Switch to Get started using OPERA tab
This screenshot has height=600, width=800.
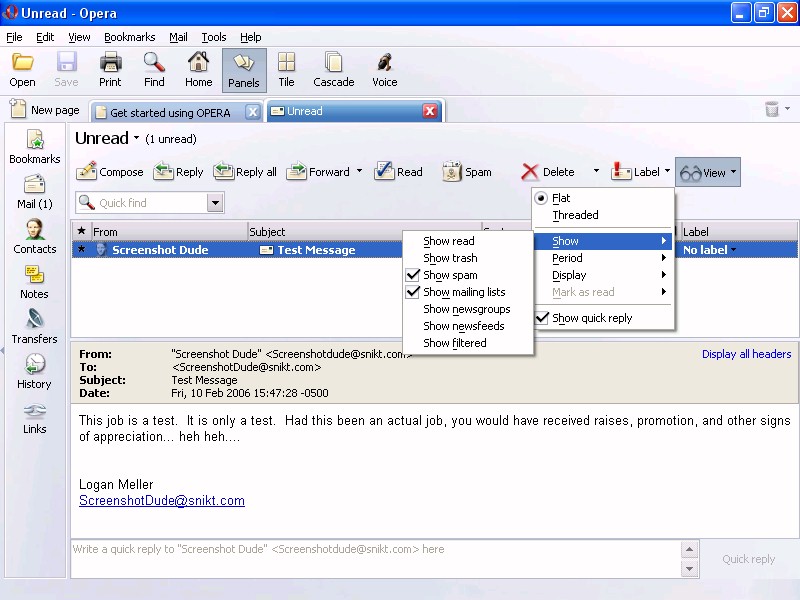tap(170, 112)
